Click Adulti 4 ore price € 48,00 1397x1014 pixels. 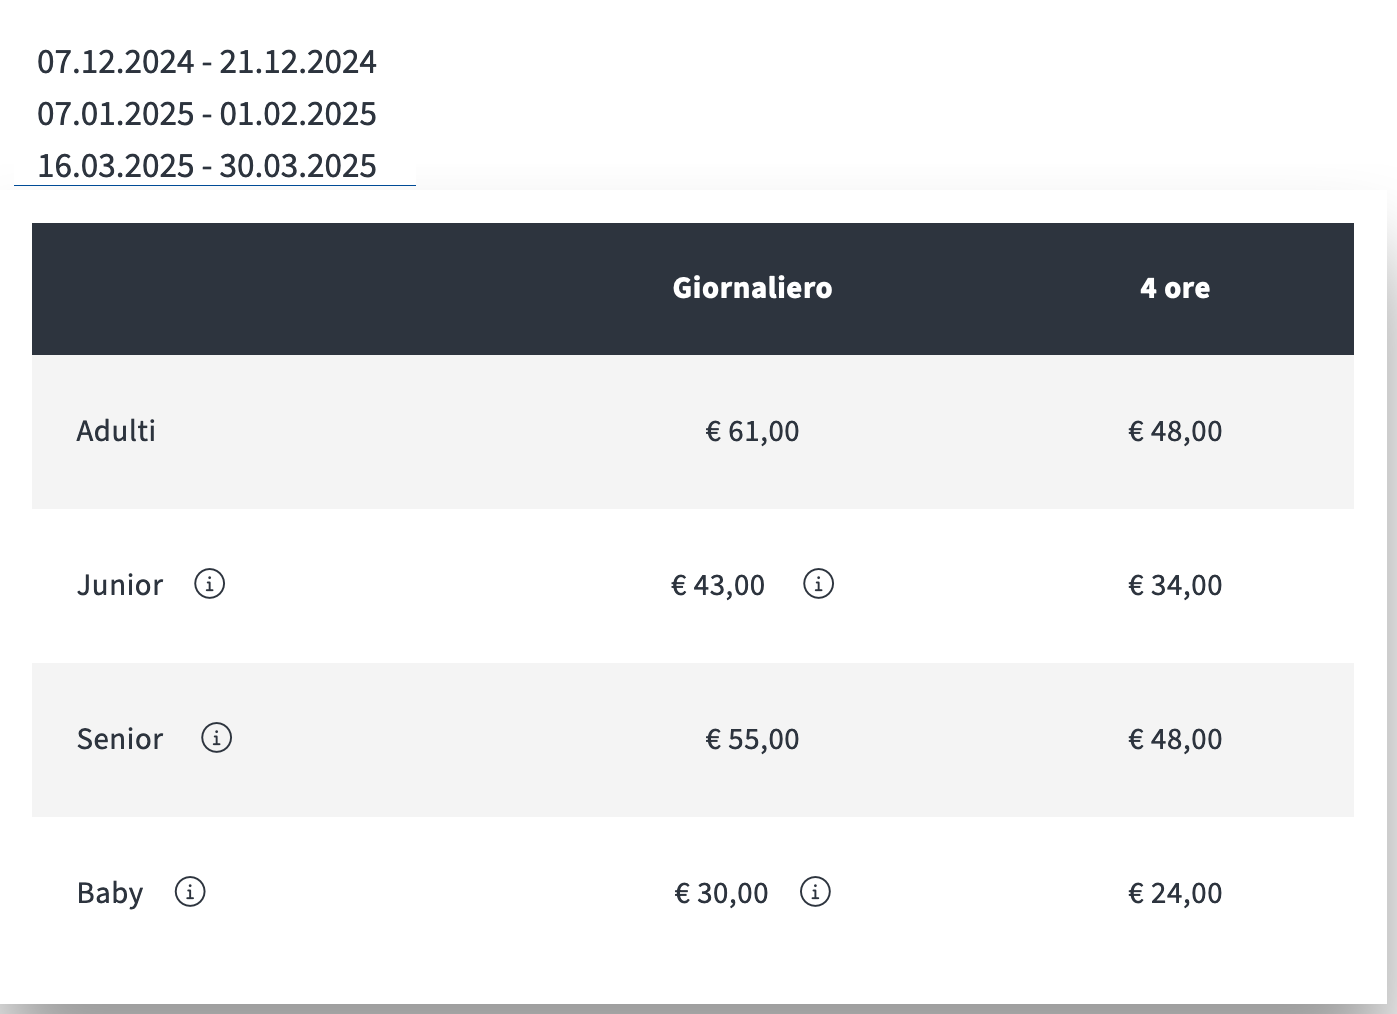coord(1175,431)
